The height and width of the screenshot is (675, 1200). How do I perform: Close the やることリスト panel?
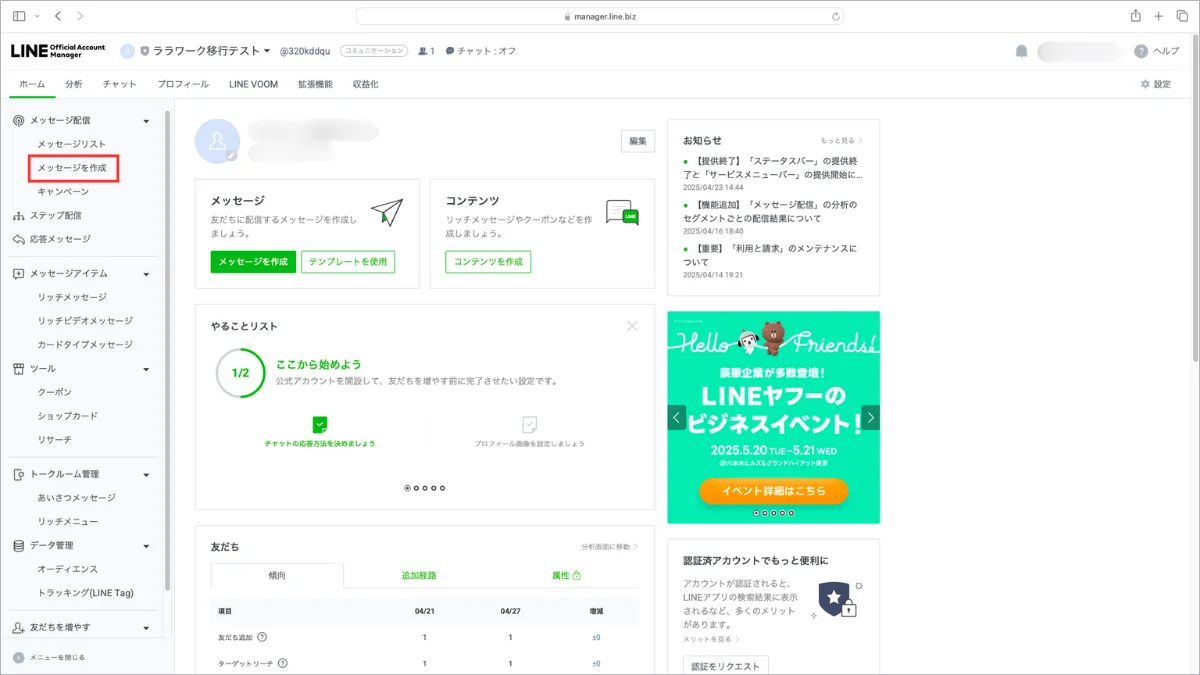click(x=632, y=326)
